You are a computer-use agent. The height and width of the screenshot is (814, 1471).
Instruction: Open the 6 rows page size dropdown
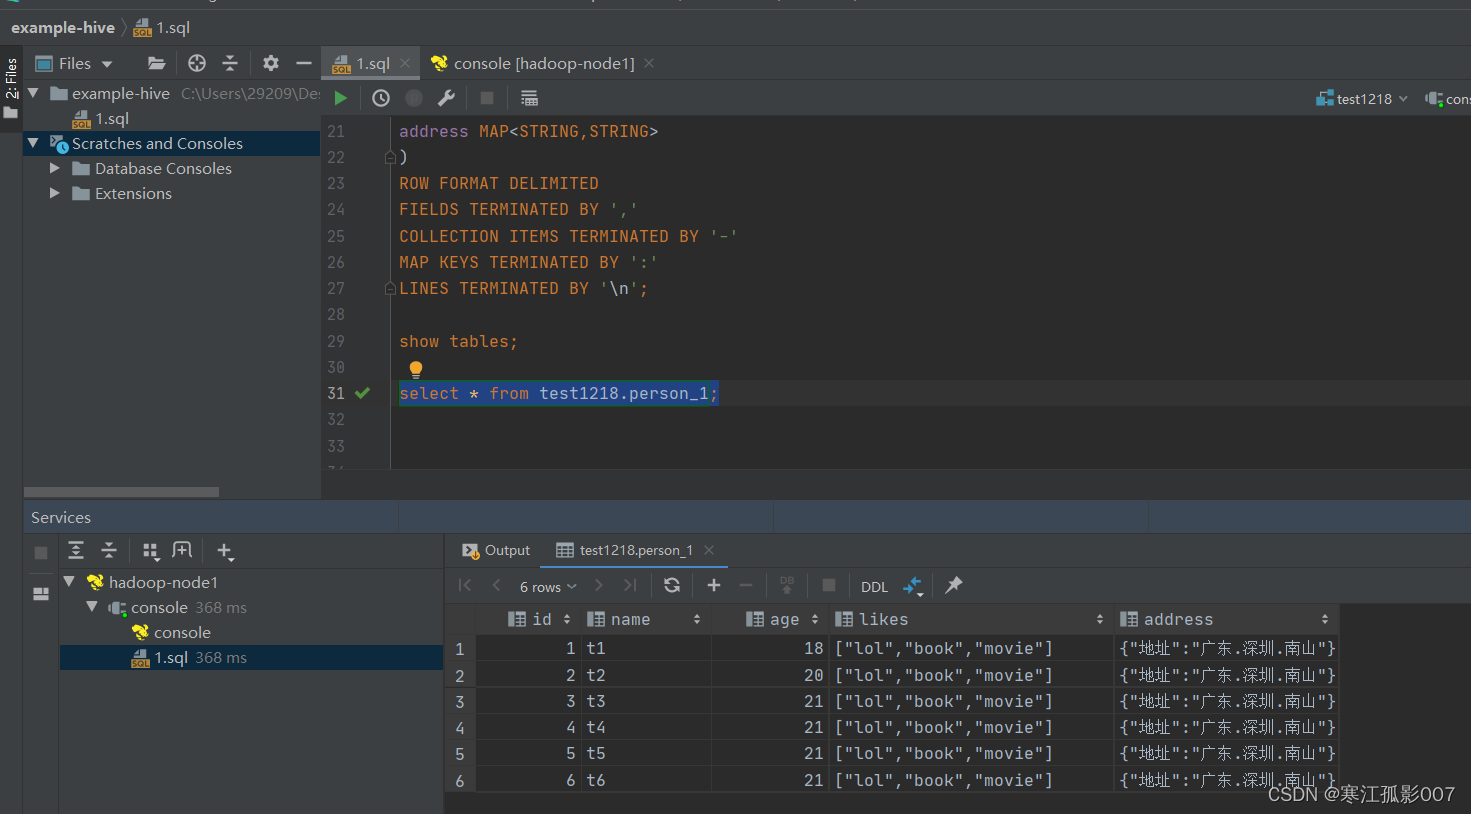coord(548,587)
